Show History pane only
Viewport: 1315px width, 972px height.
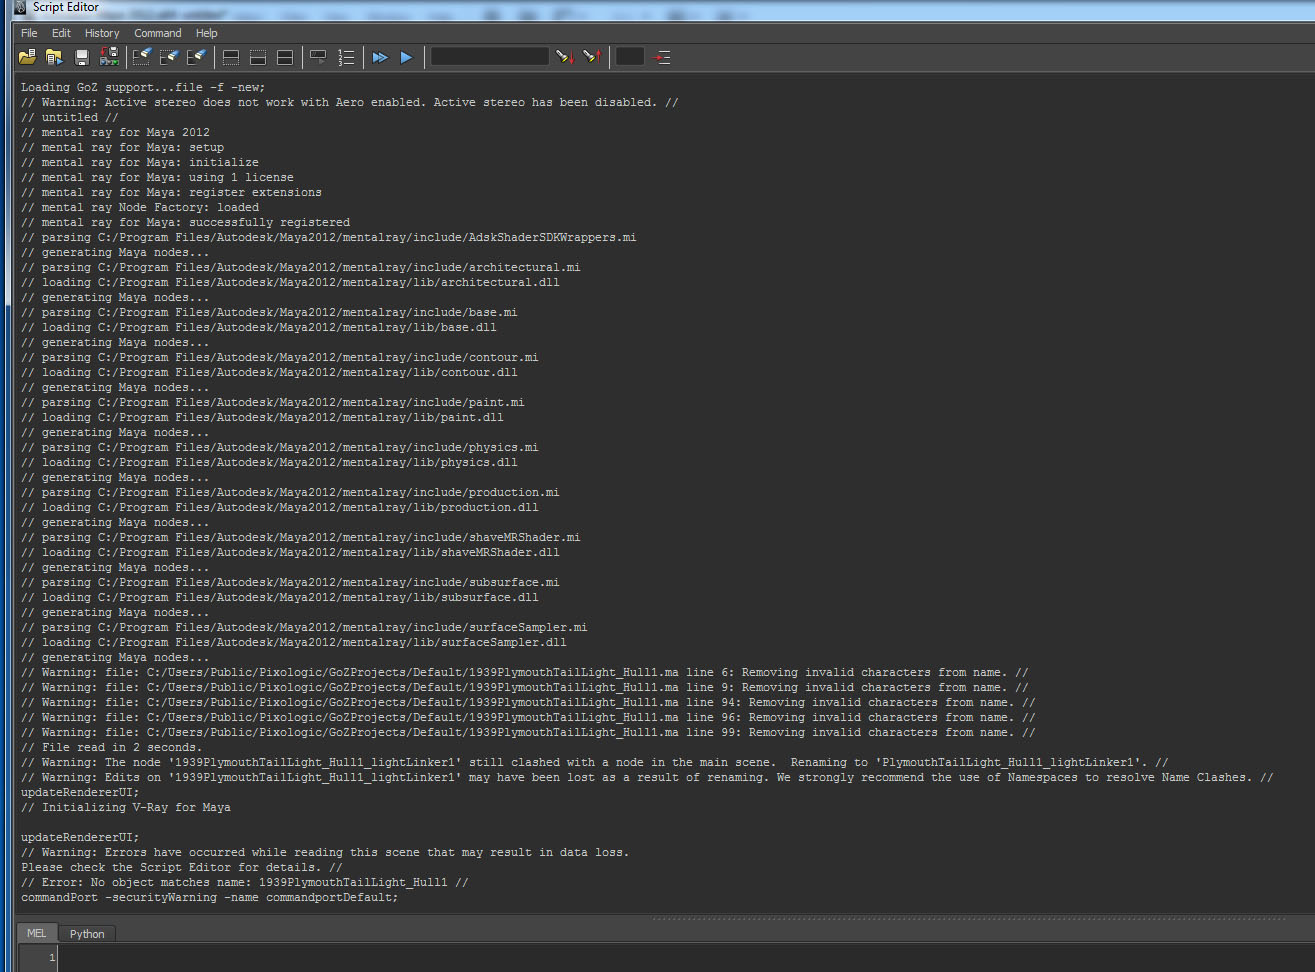[x=231, y=57]
